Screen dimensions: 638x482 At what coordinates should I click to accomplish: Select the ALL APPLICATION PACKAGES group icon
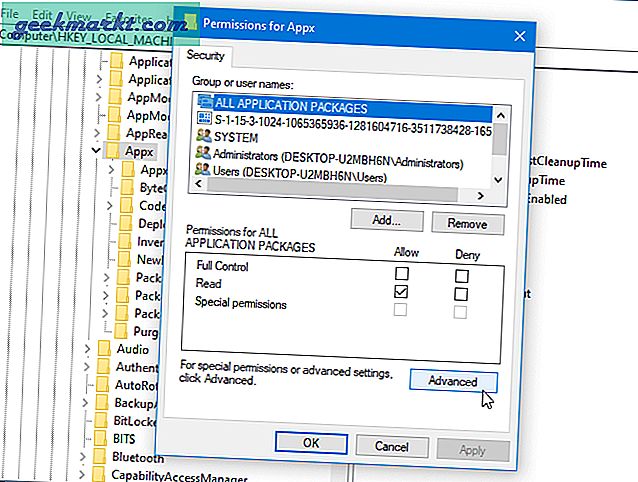click(x=204, y=107)
